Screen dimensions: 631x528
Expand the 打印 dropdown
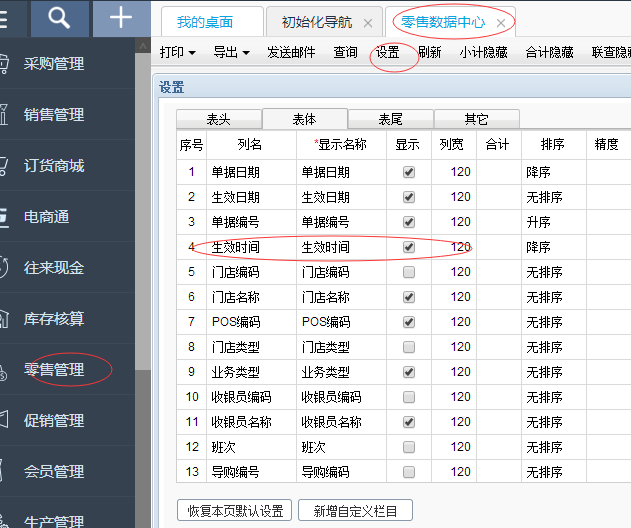pos(178,52)
